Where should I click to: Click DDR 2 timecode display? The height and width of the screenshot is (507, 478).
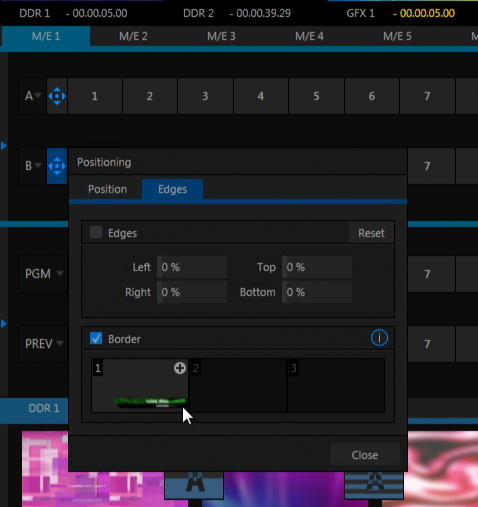(x=260, y=13)
